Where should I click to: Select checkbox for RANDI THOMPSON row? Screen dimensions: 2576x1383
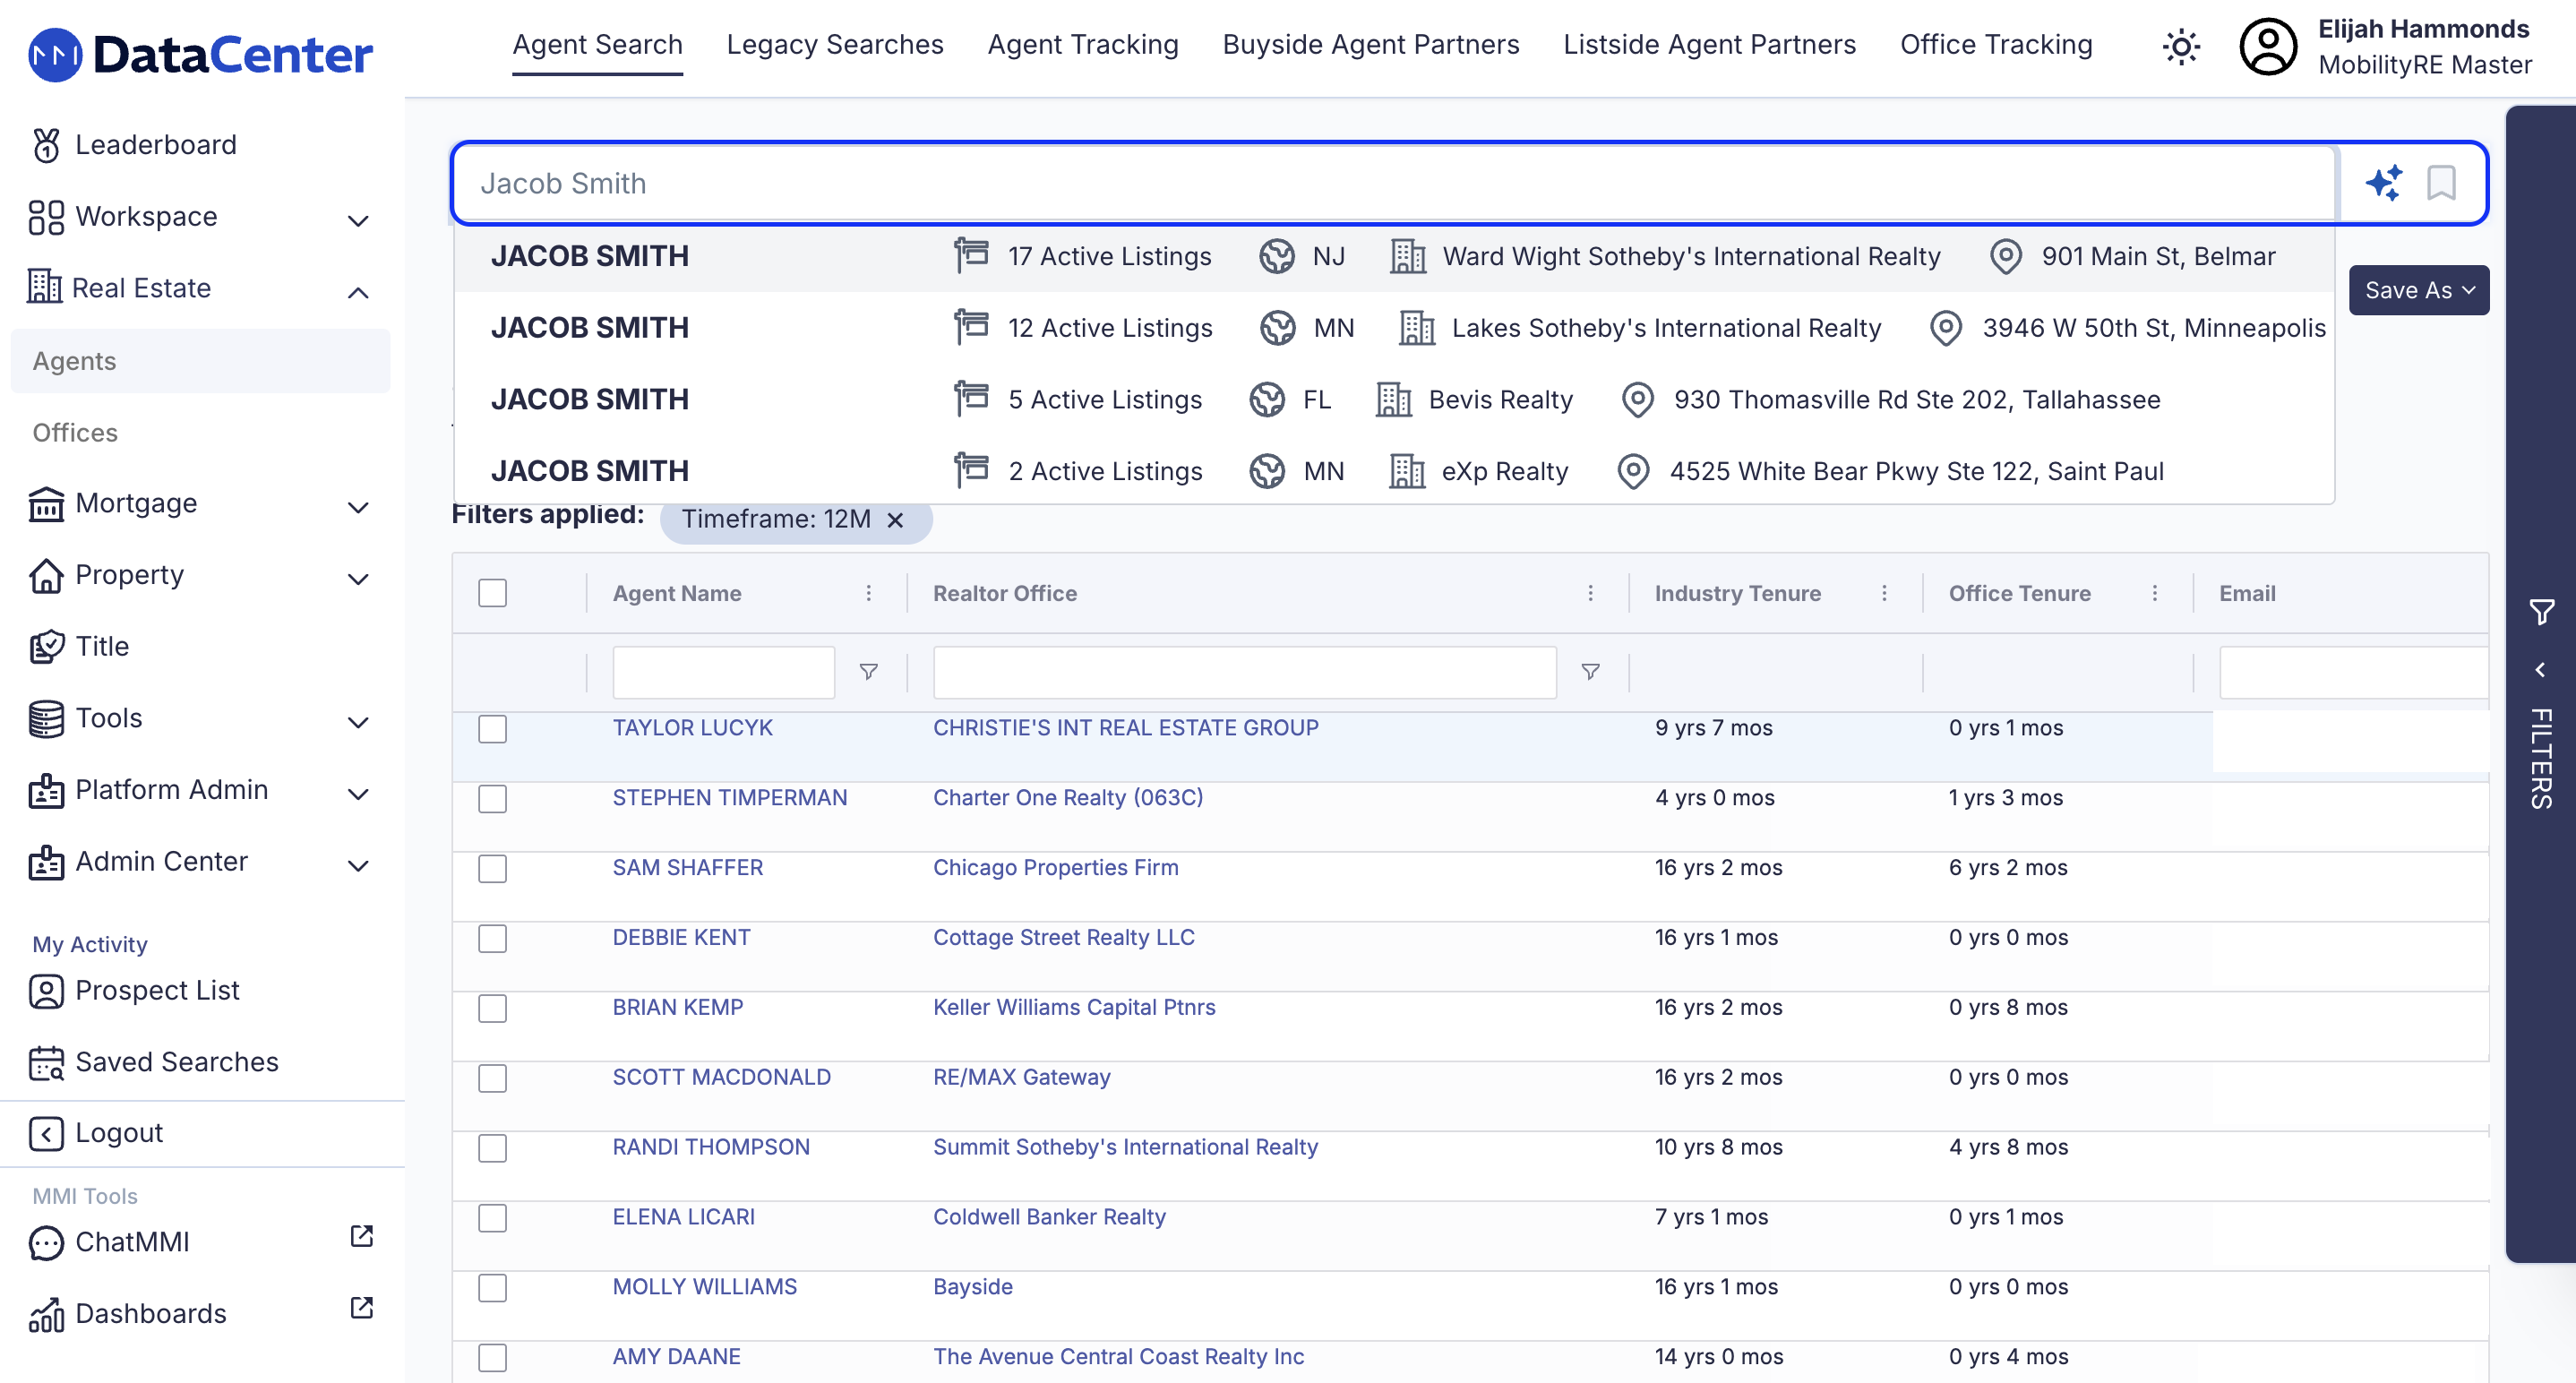[x=492, y=1149]
